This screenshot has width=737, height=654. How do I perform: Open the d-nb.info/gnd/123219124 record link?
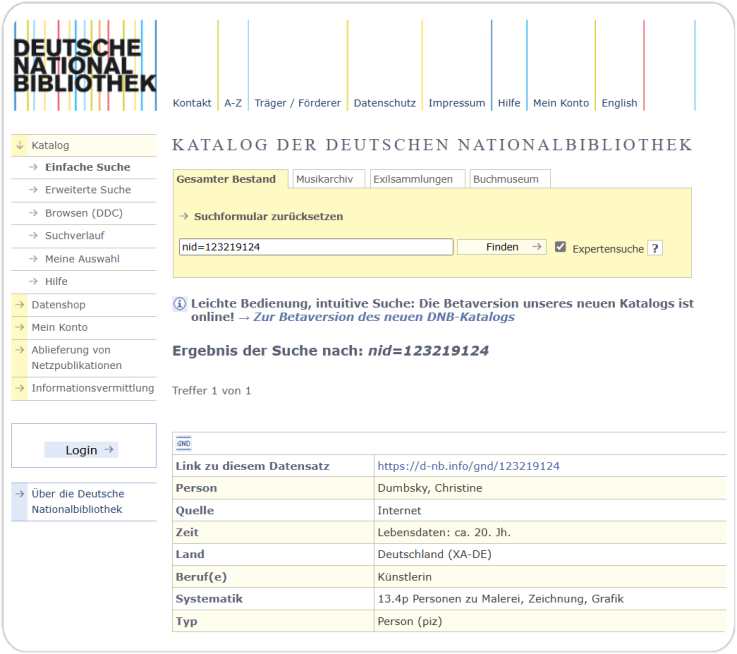pos(468,466)
